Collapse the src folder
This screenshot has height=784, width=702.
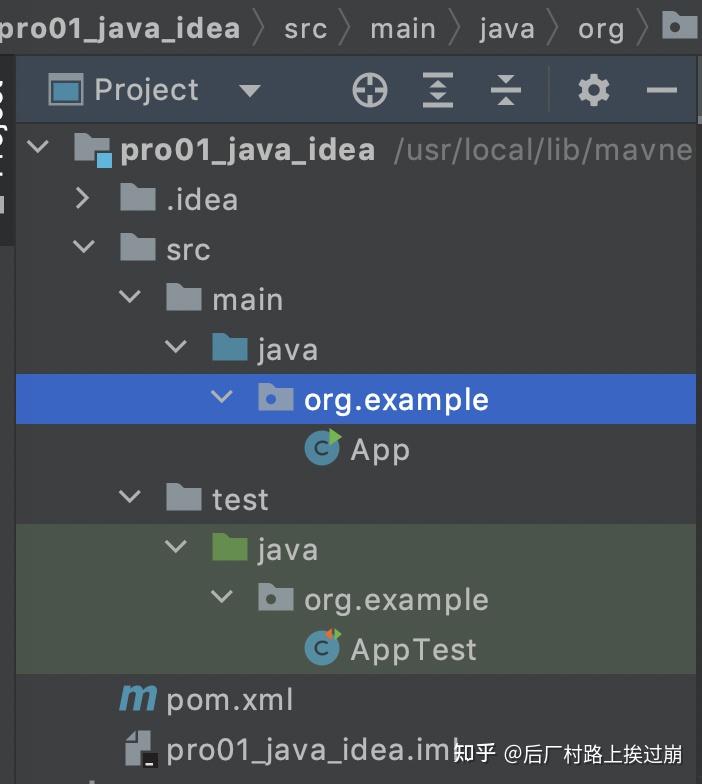tap(84, 248)
